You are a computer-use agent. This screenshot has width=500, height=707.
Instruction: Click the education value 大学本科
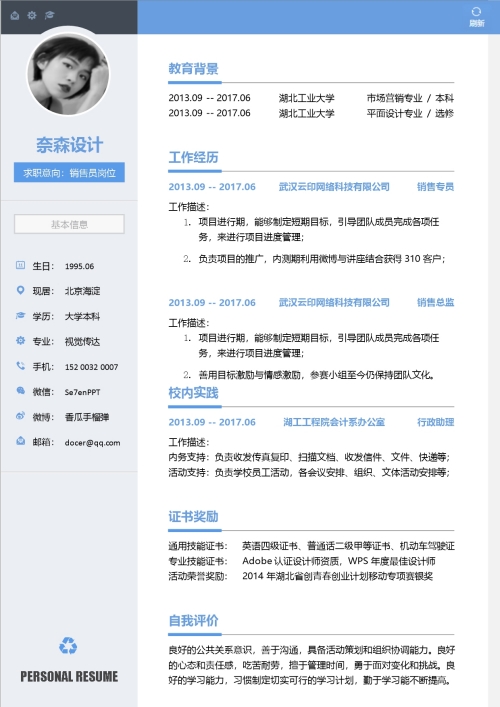coord(83,317)
